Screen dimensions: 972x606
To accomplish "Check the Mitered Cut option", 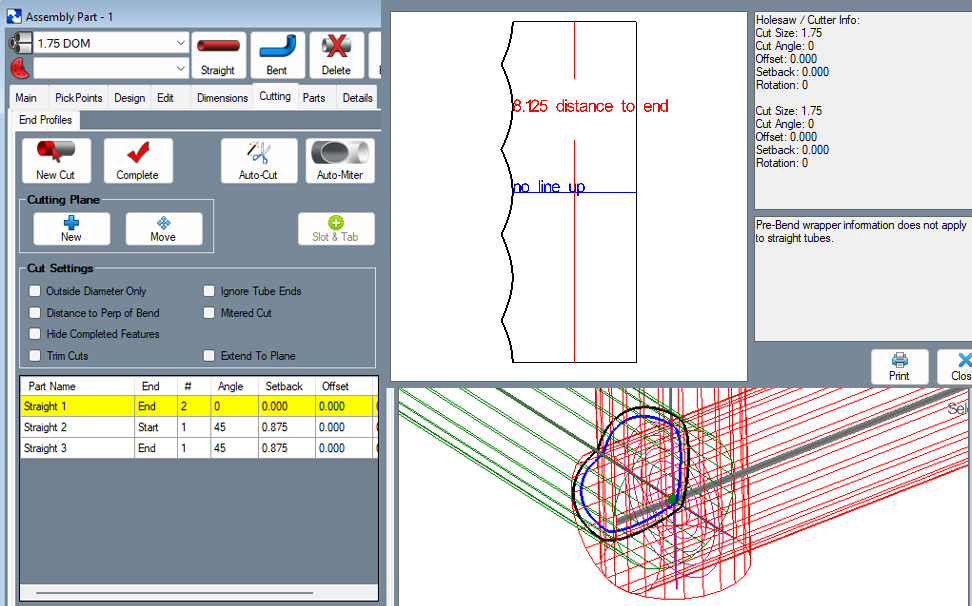I will 210,312.
